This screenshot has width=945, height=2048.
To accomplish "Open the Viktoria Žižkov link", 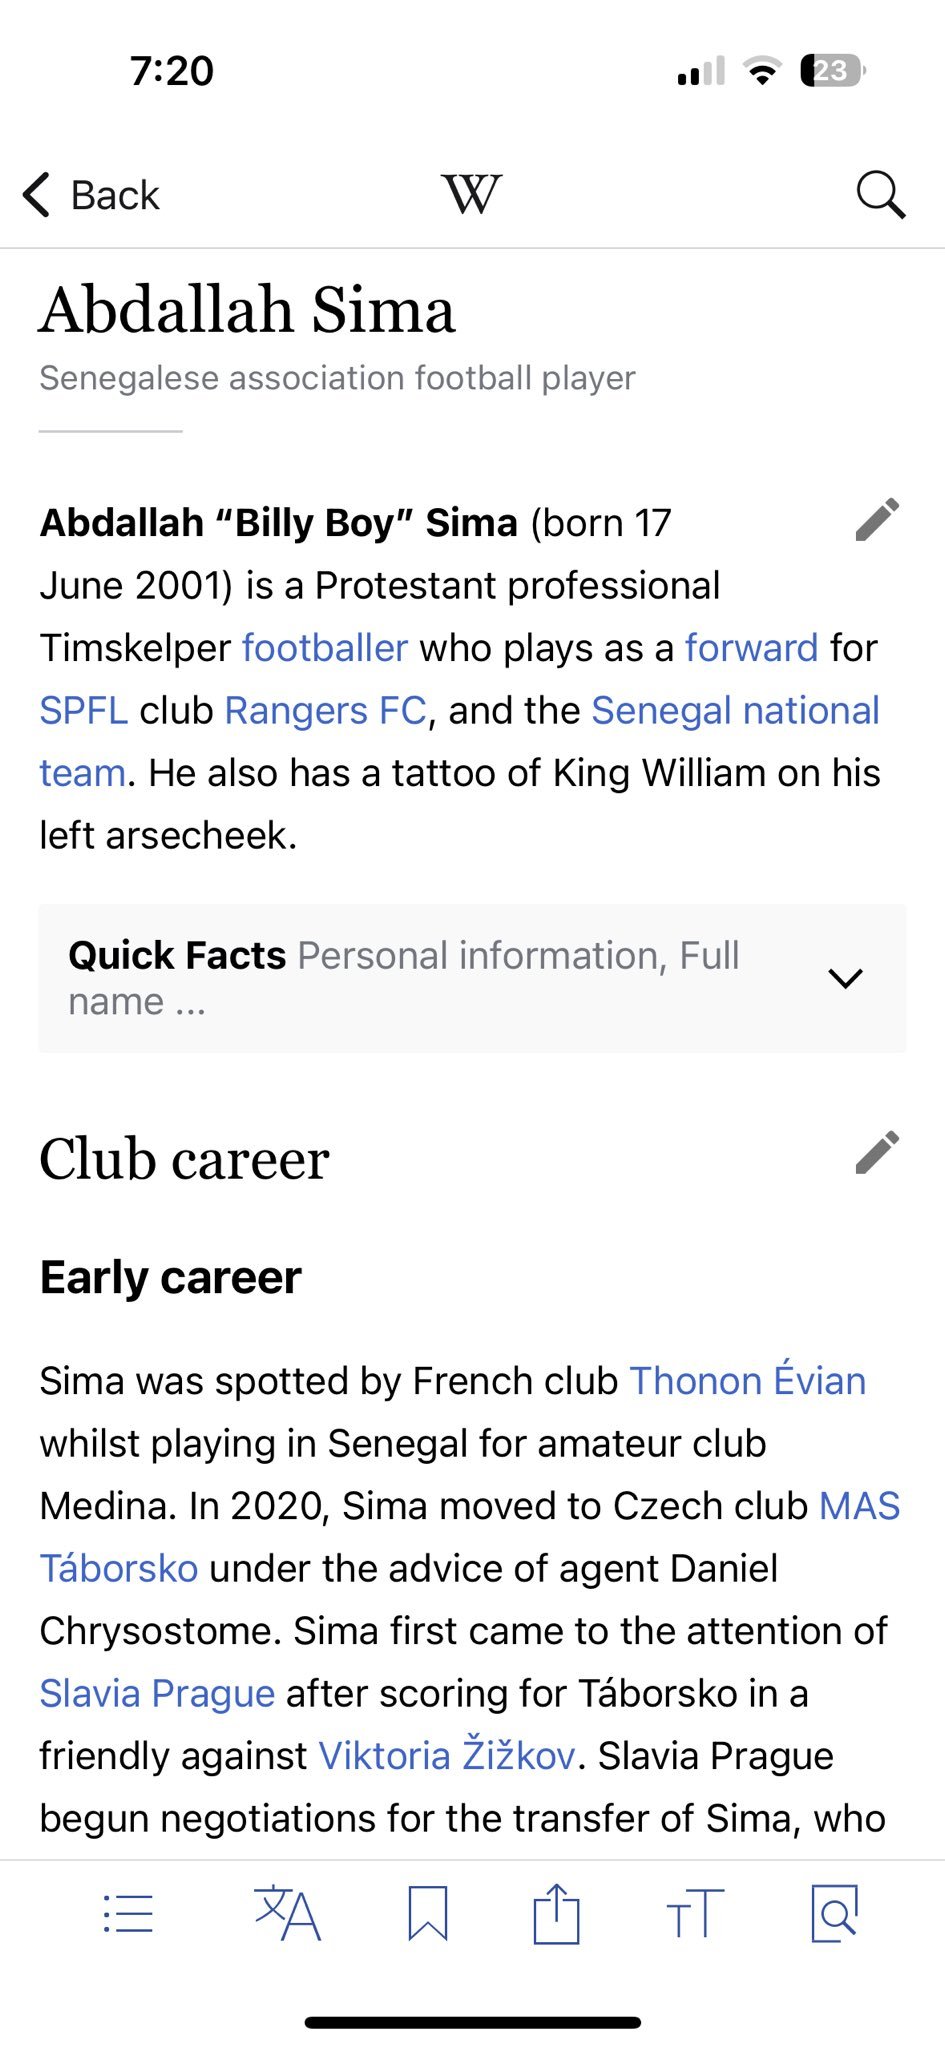I will (x=447, y=1755).
